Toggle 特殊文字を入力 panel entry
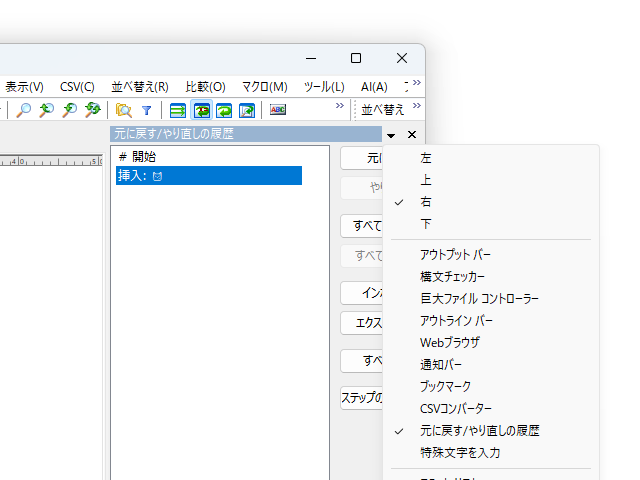The height and width of the screenshot is (480, 640). tap(491, 453)
